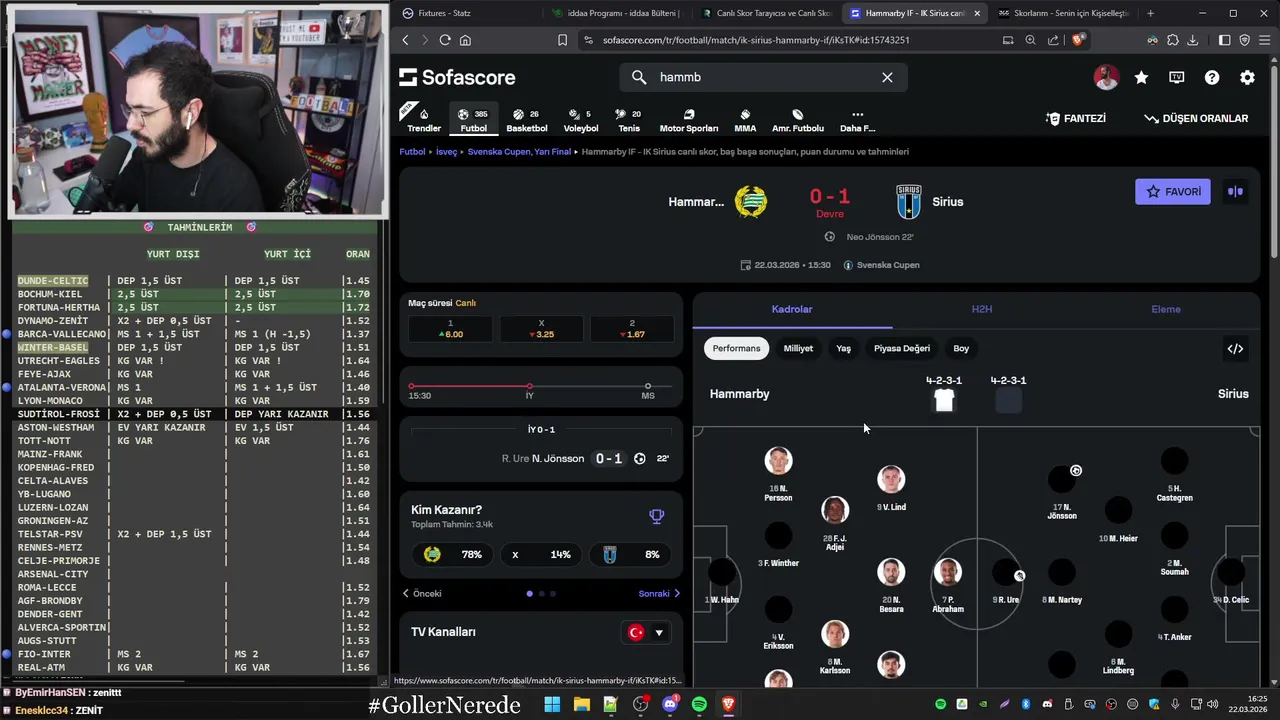The height and width of the screenshot is (720, 1280).
Task: Select the away win odds 1.67
Action: point(632,329)
